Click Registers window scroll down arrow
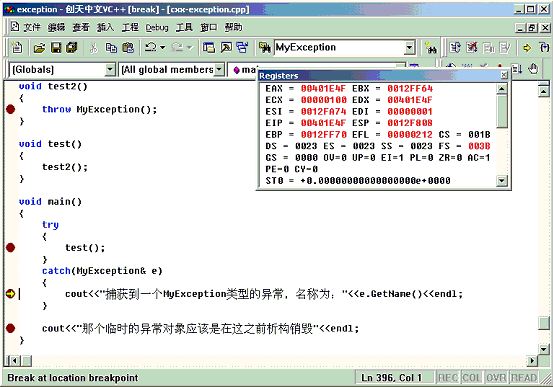The height and width of the screenshot is (387, 553). tap(502, 181)
